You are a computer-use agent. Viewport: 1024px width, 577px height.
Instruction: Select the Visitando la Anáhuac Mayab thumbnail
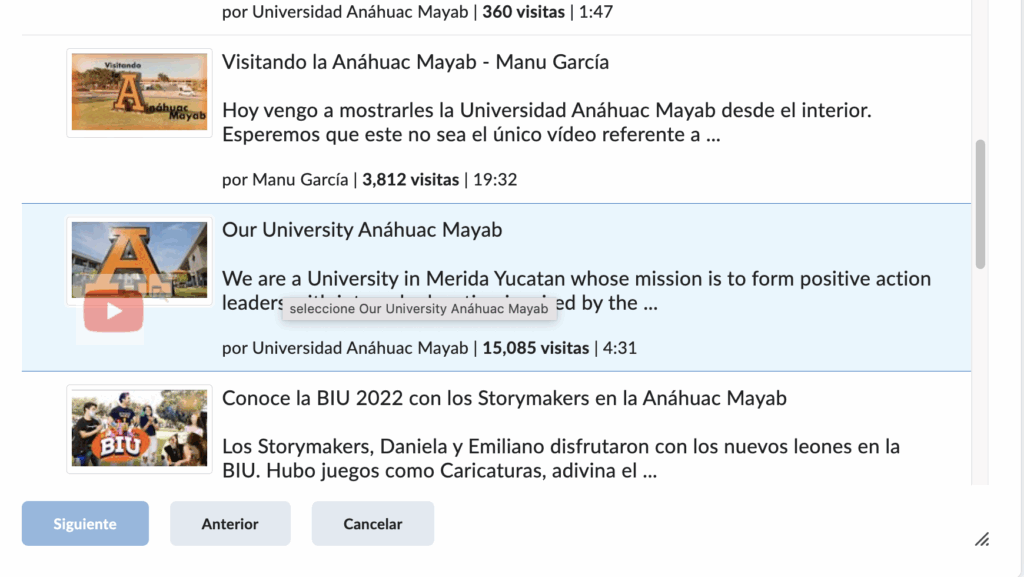pyautogui.click(x=139, y=93)
